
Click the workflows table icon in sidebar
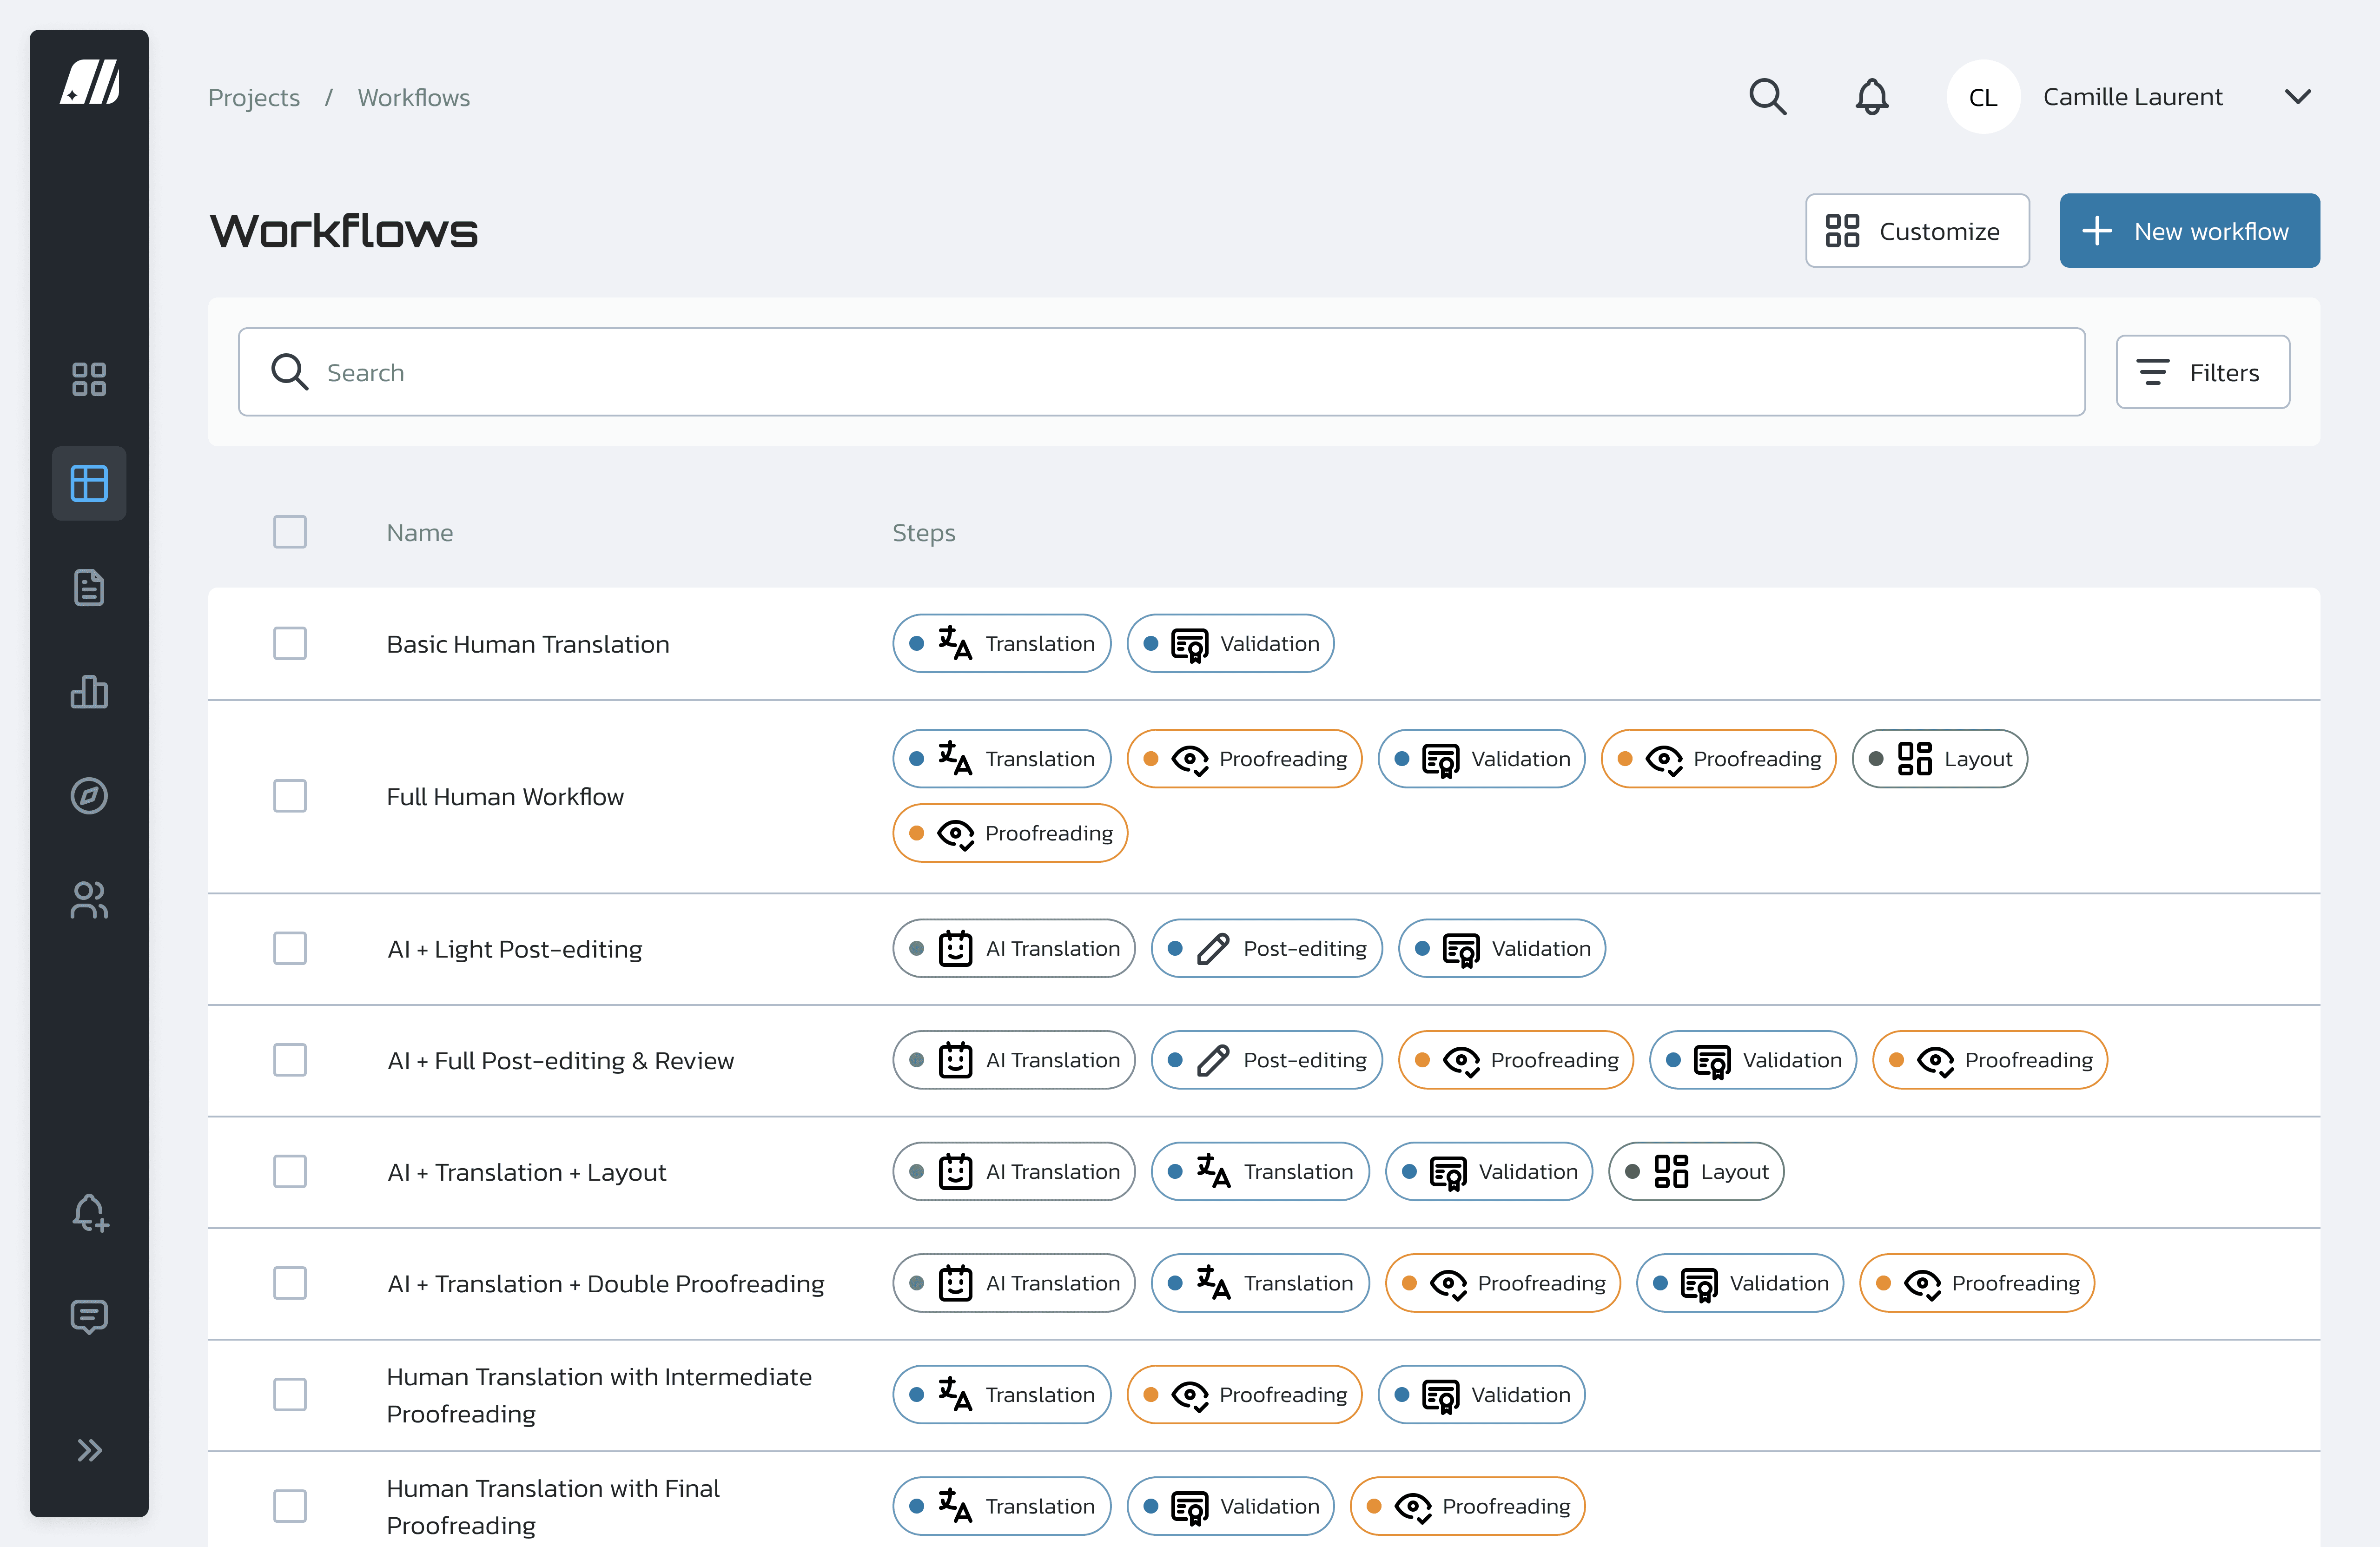coord(89,483)
